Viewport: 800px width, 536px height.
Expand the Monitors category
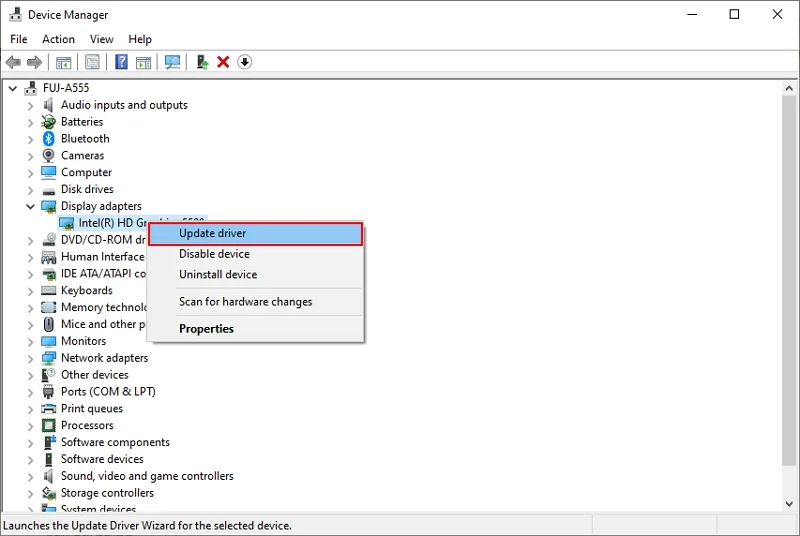click(x=31, y=342)
